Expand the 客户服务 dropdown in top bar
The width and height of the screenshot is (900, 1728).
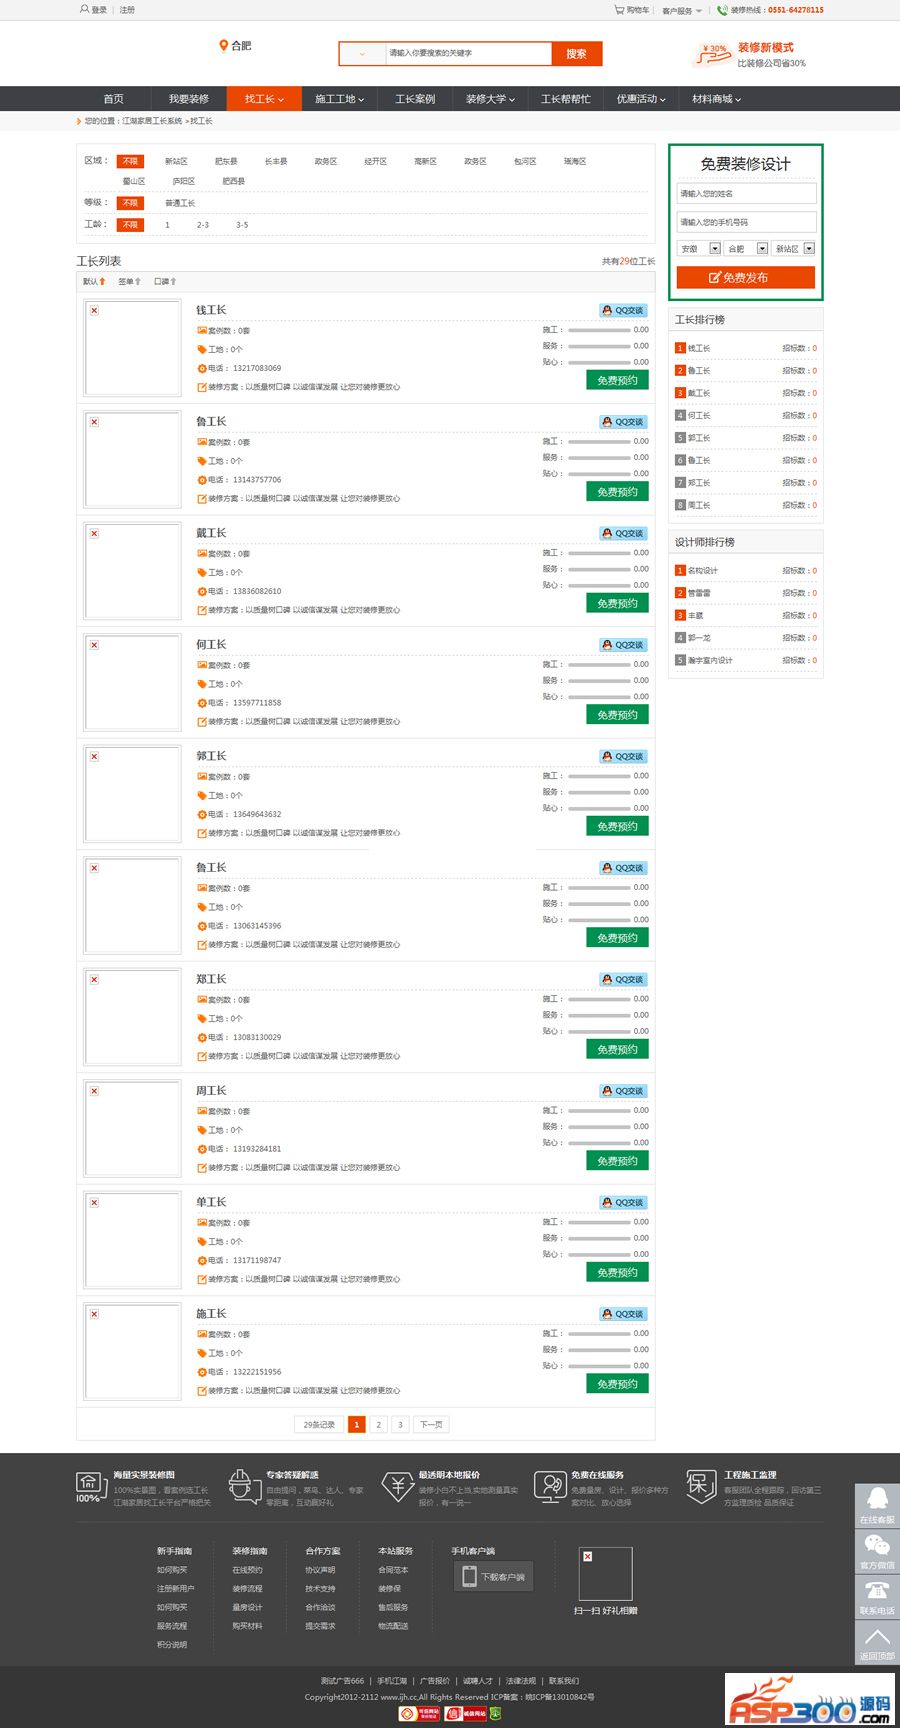pyautogui.click(x=682, y=11)
